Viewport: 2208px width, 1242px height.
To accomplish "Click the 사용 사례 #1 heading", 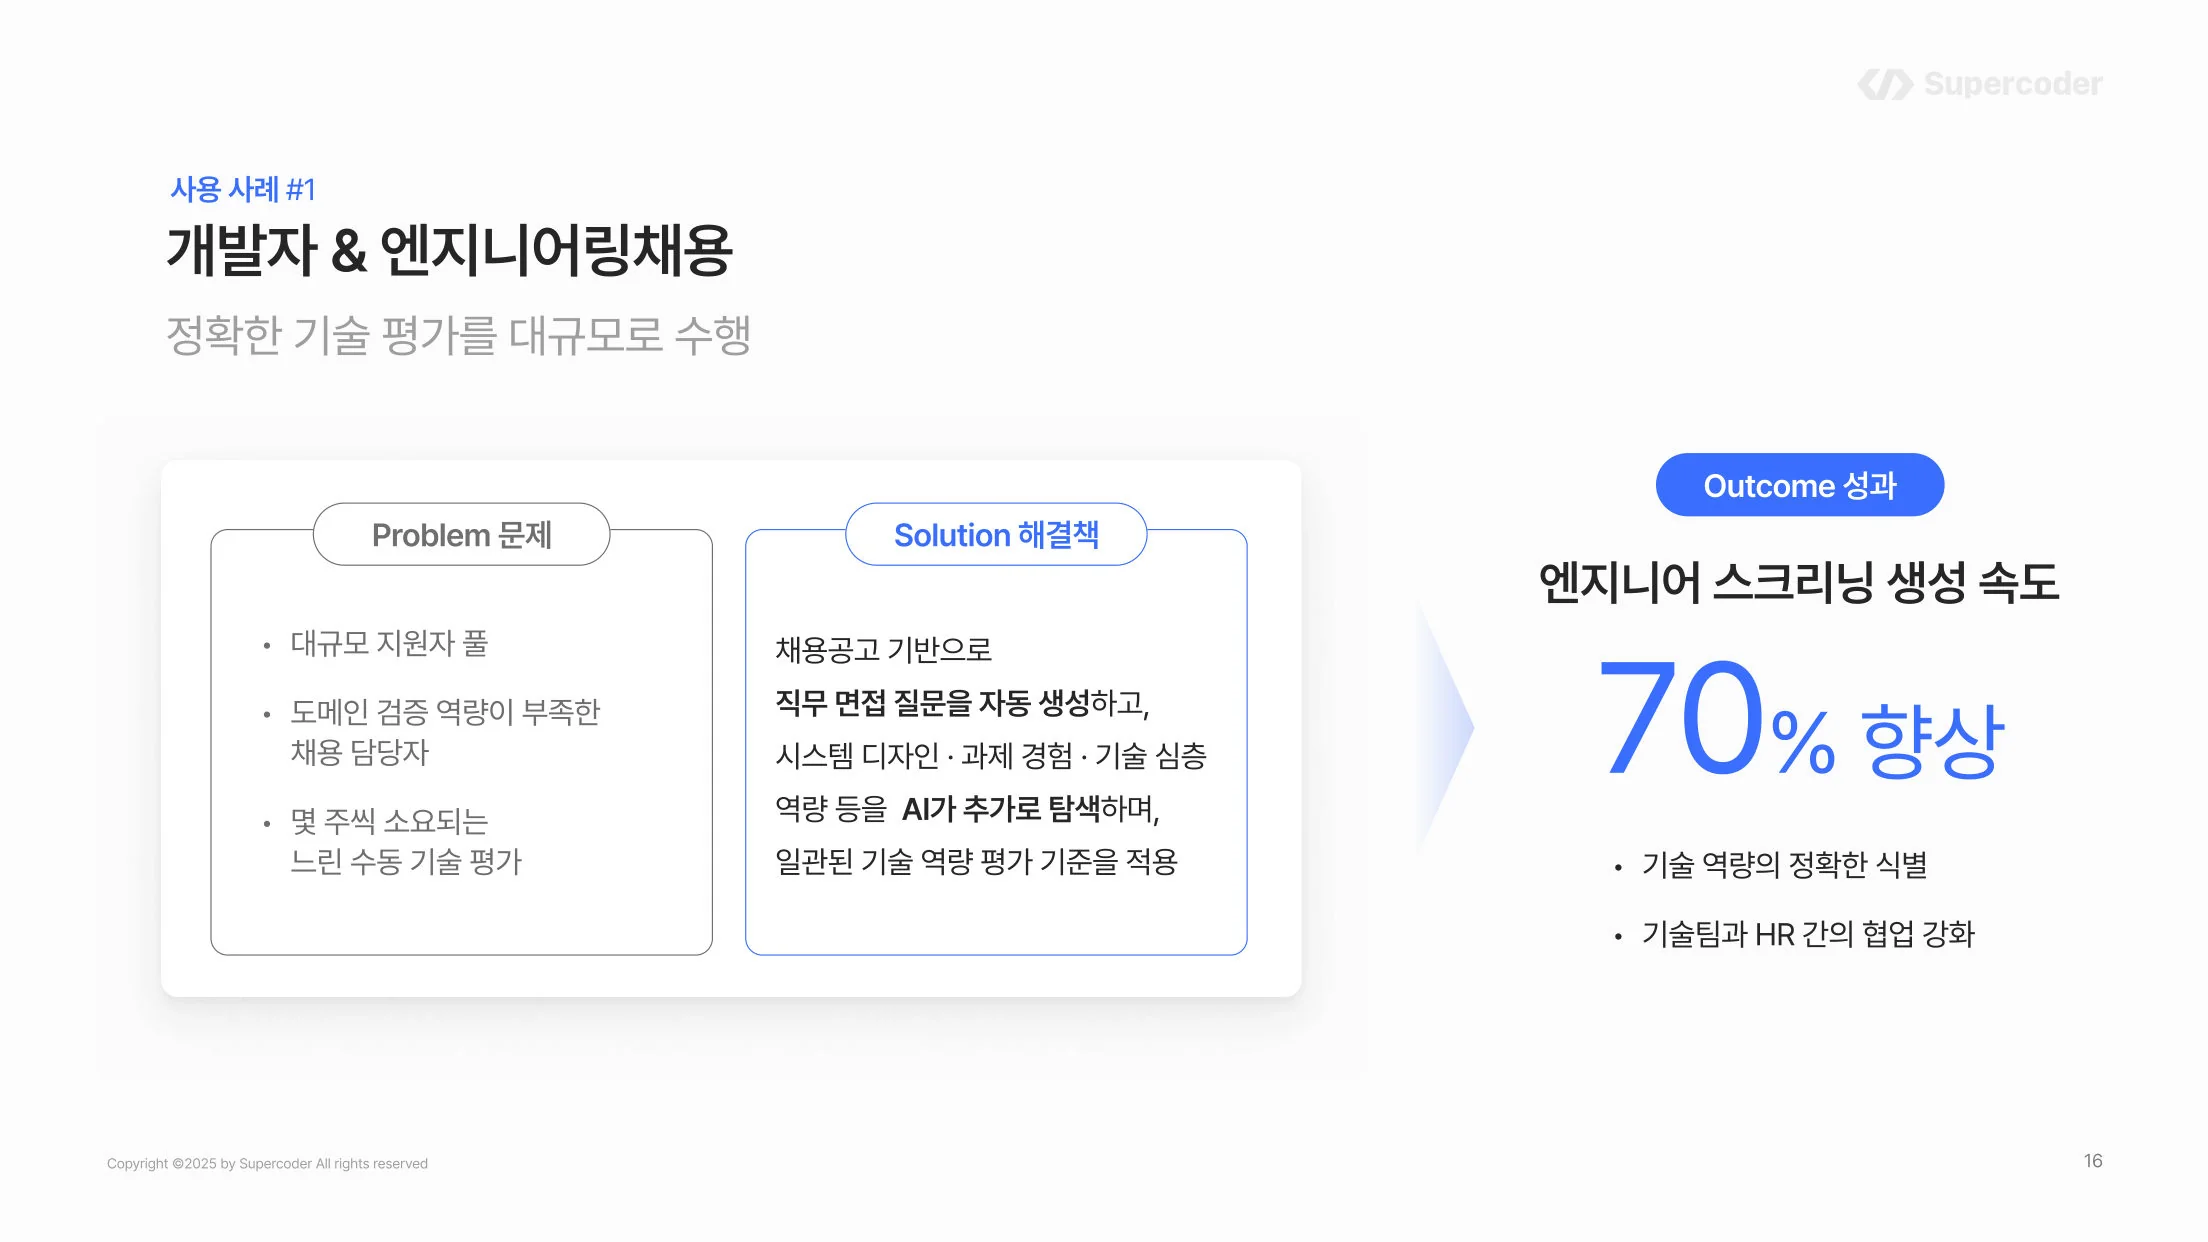I will 243,189.
